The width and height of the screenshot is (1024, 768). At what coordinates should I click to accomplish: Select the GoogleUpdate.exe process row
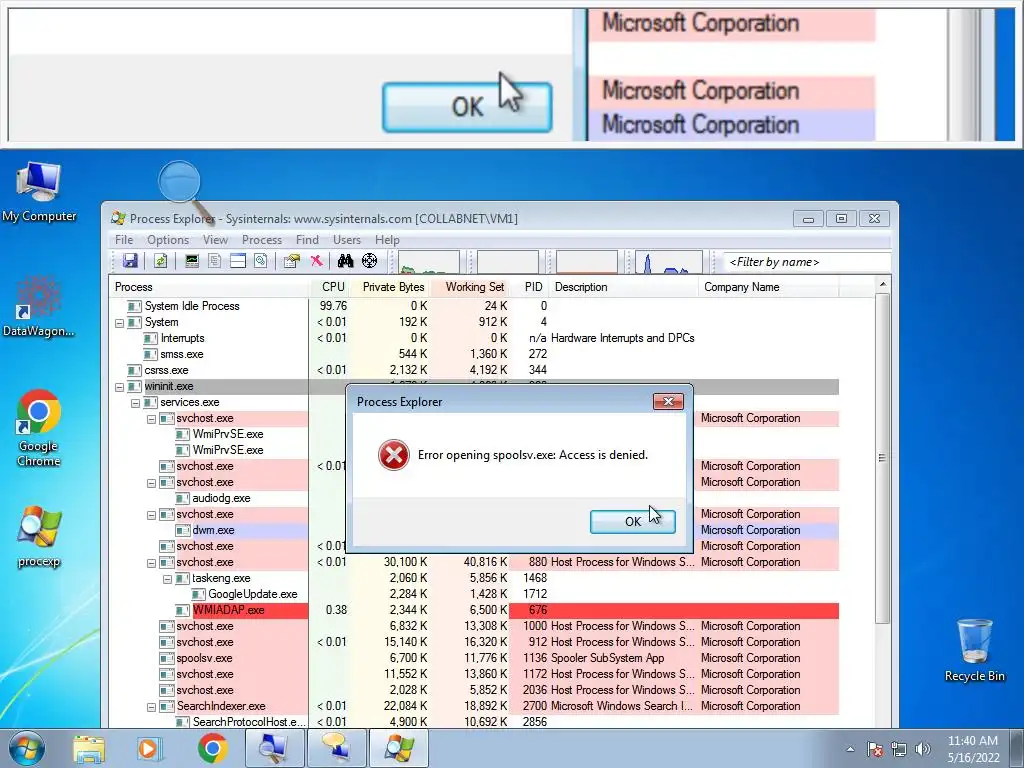click(x=474, y=594)
